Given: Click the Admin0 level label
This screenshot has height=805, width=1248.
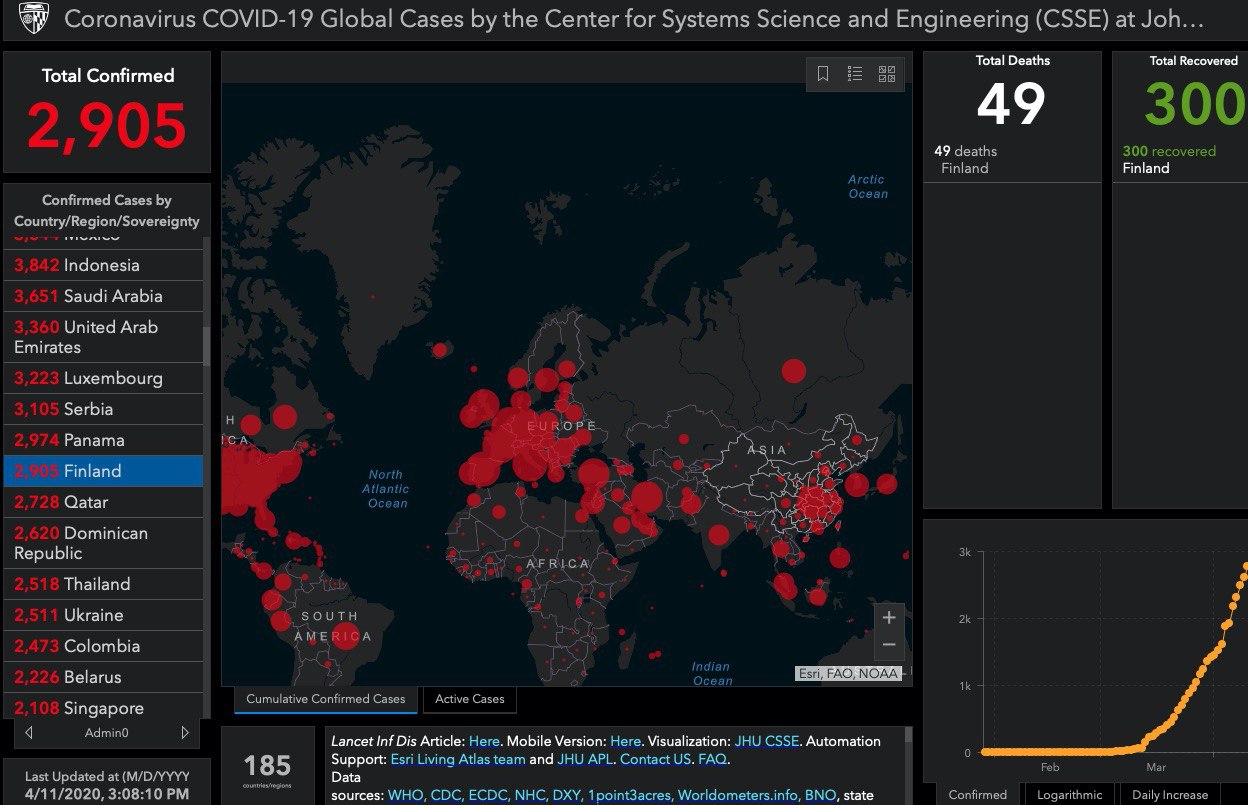Looking at the screenshot, I should tap(107, 733).
